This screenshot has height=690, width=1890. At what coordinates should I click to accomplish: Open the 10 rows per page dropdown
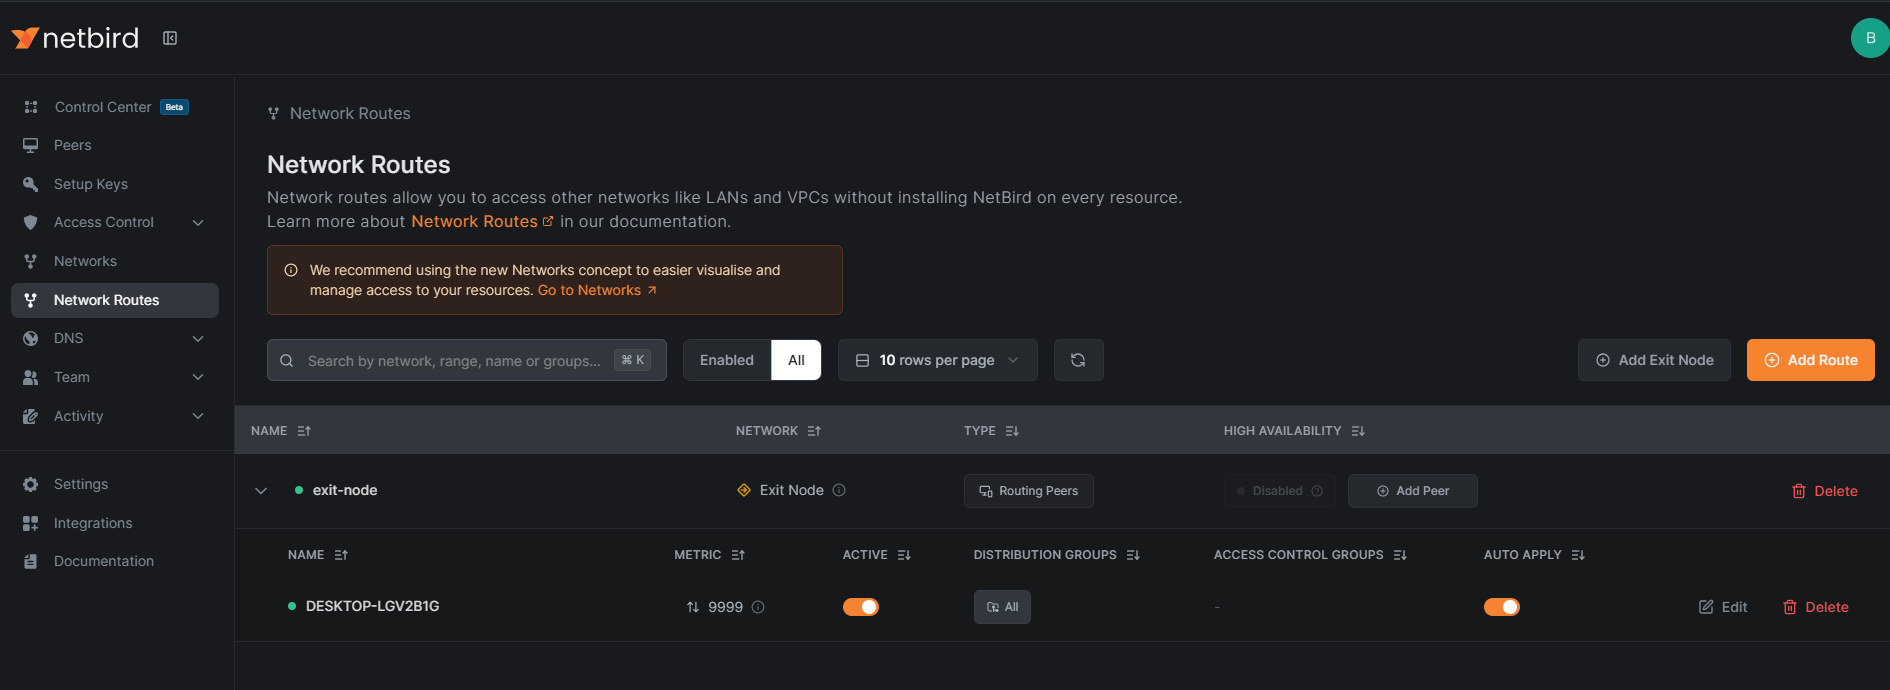937,360
